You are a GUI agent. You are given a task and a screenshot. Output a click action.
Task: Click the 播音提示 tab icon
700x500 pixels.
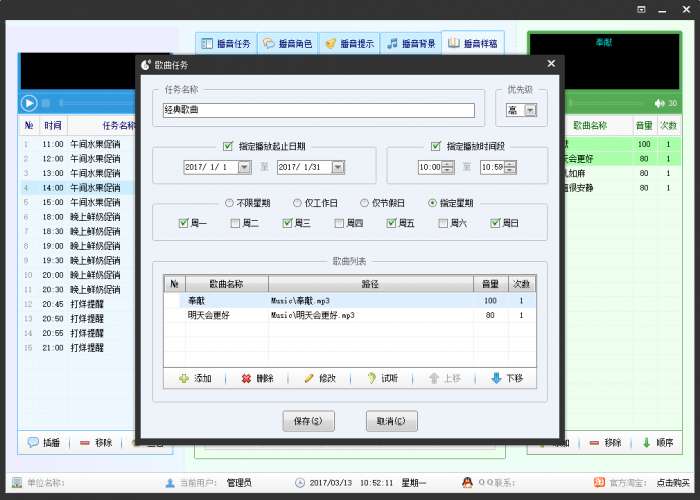[x=330, y=43]
